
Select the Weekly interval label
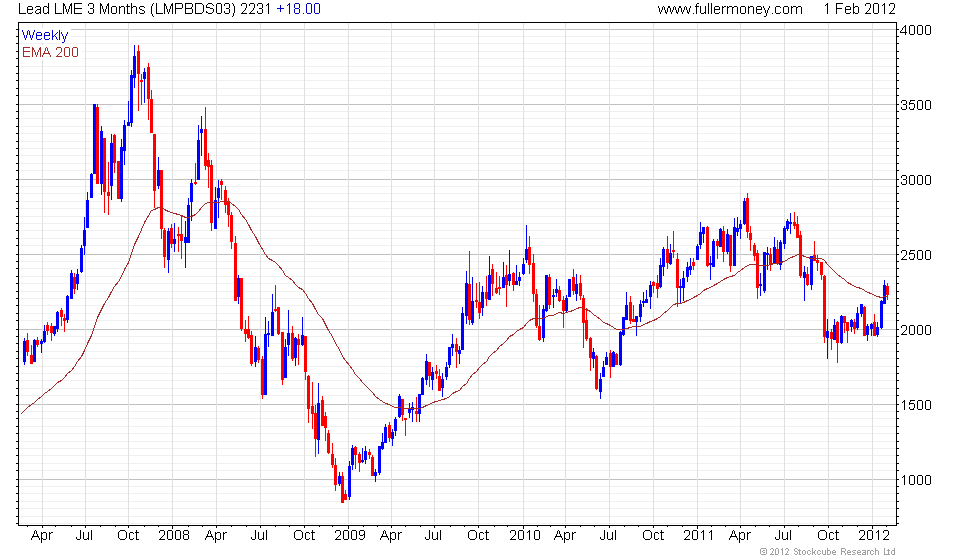[44, 36]
